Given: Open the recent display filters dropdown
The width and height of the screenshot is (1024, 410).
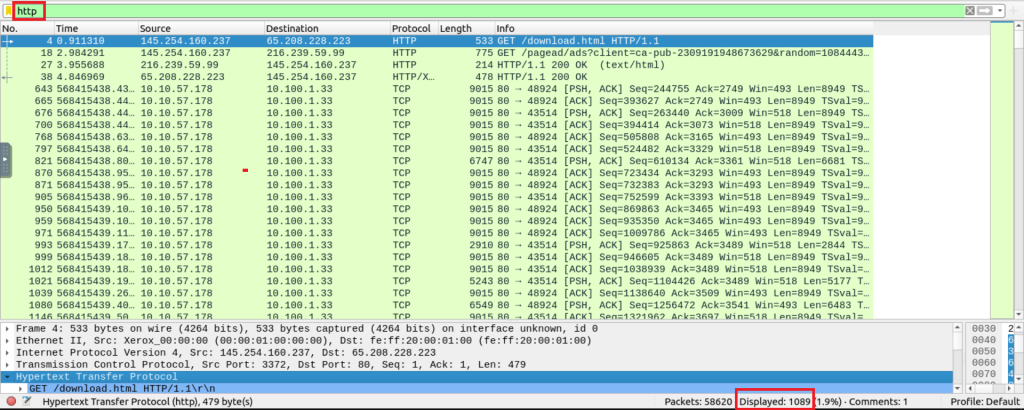Looking at the screenshot, I should click(x=999, y=10).
